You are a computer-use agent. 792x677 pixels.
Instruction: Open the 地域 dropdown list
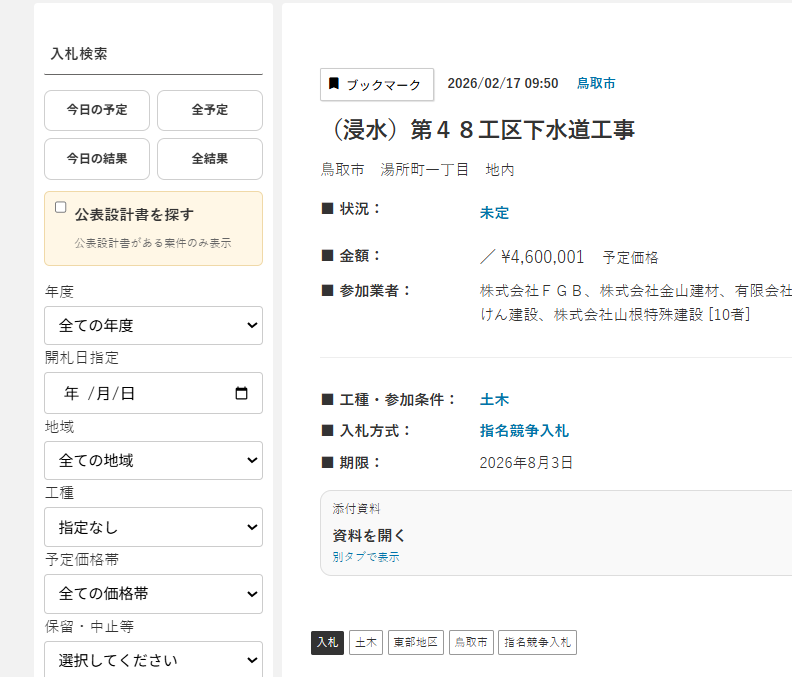153,460
